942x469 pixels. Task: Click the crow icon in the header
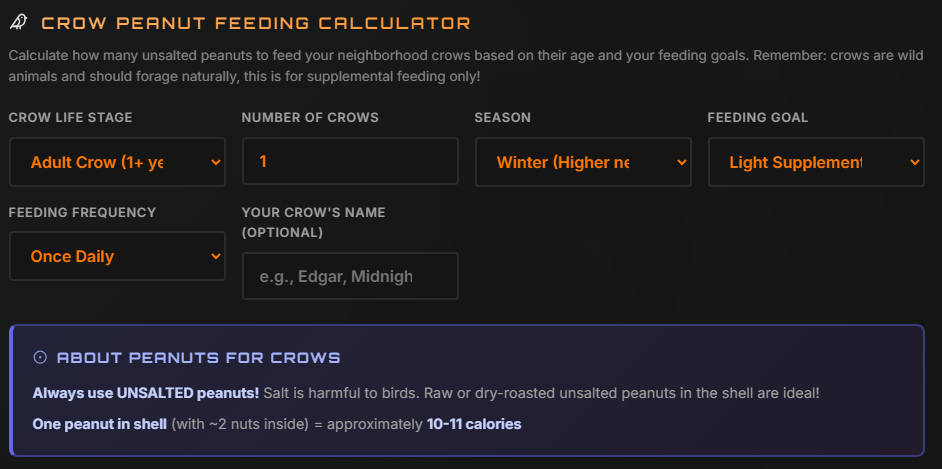18,22
